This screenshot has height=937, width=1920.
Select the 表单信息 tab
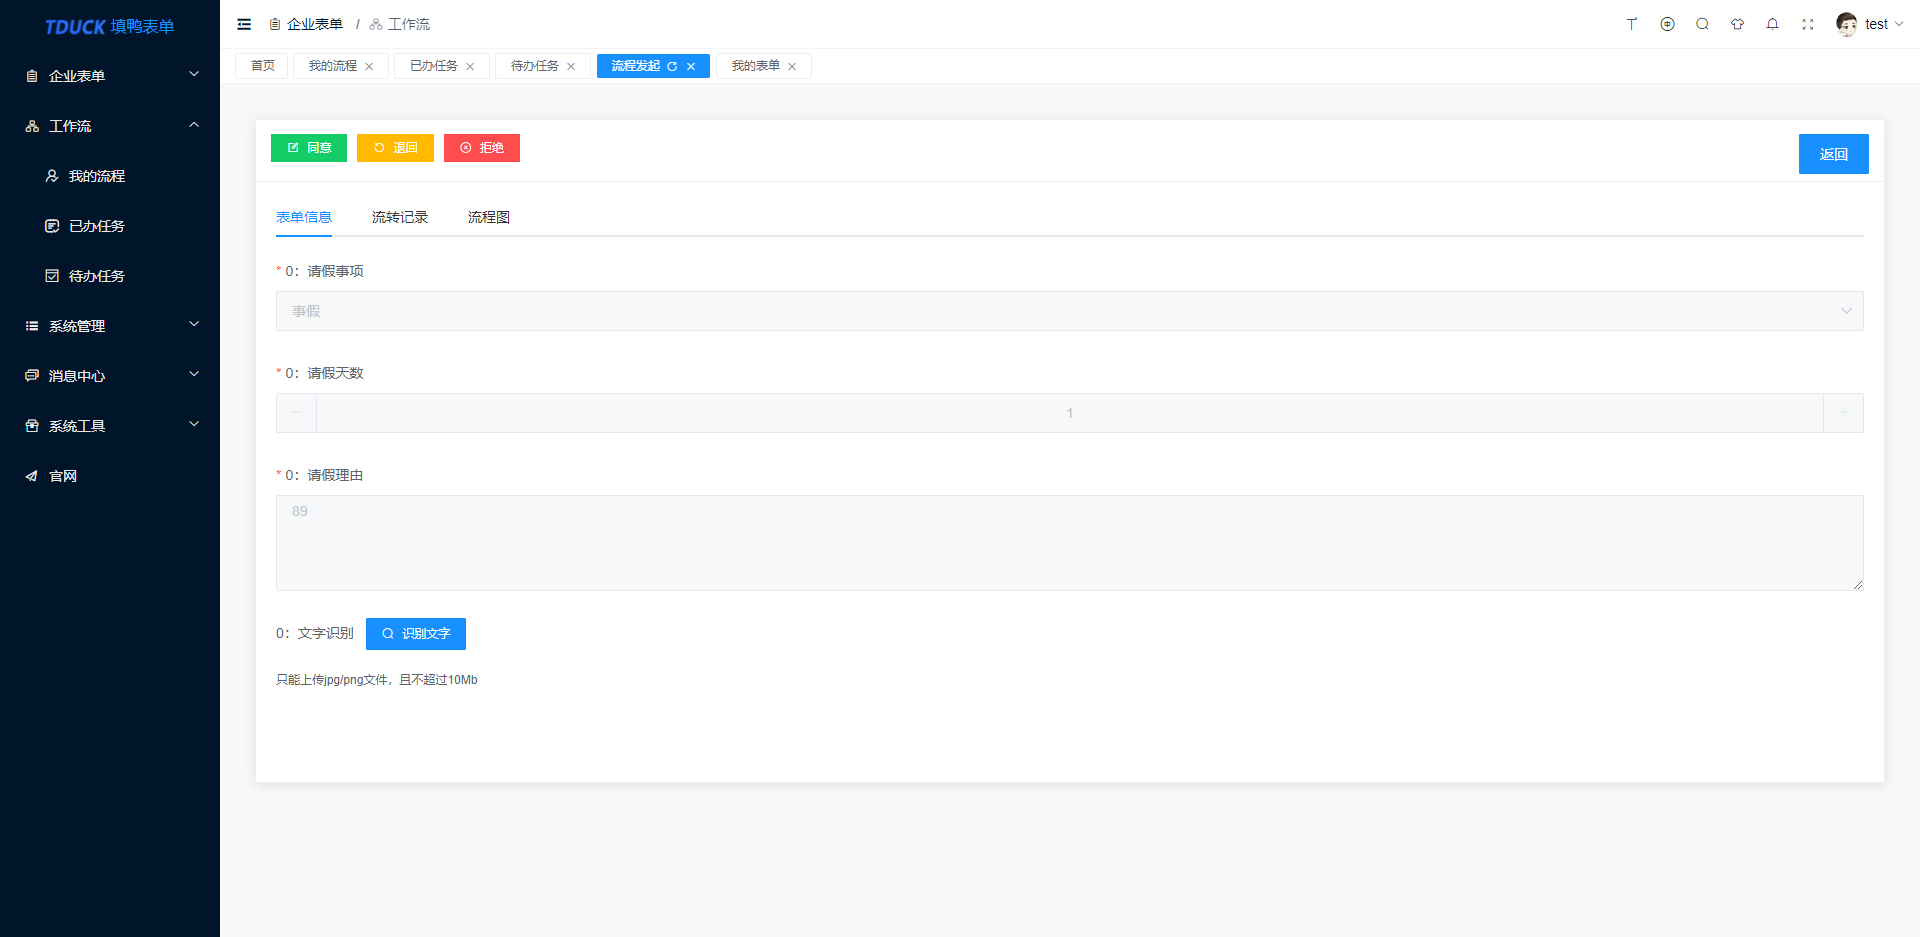pyautogui.click(x=304, y=217)
